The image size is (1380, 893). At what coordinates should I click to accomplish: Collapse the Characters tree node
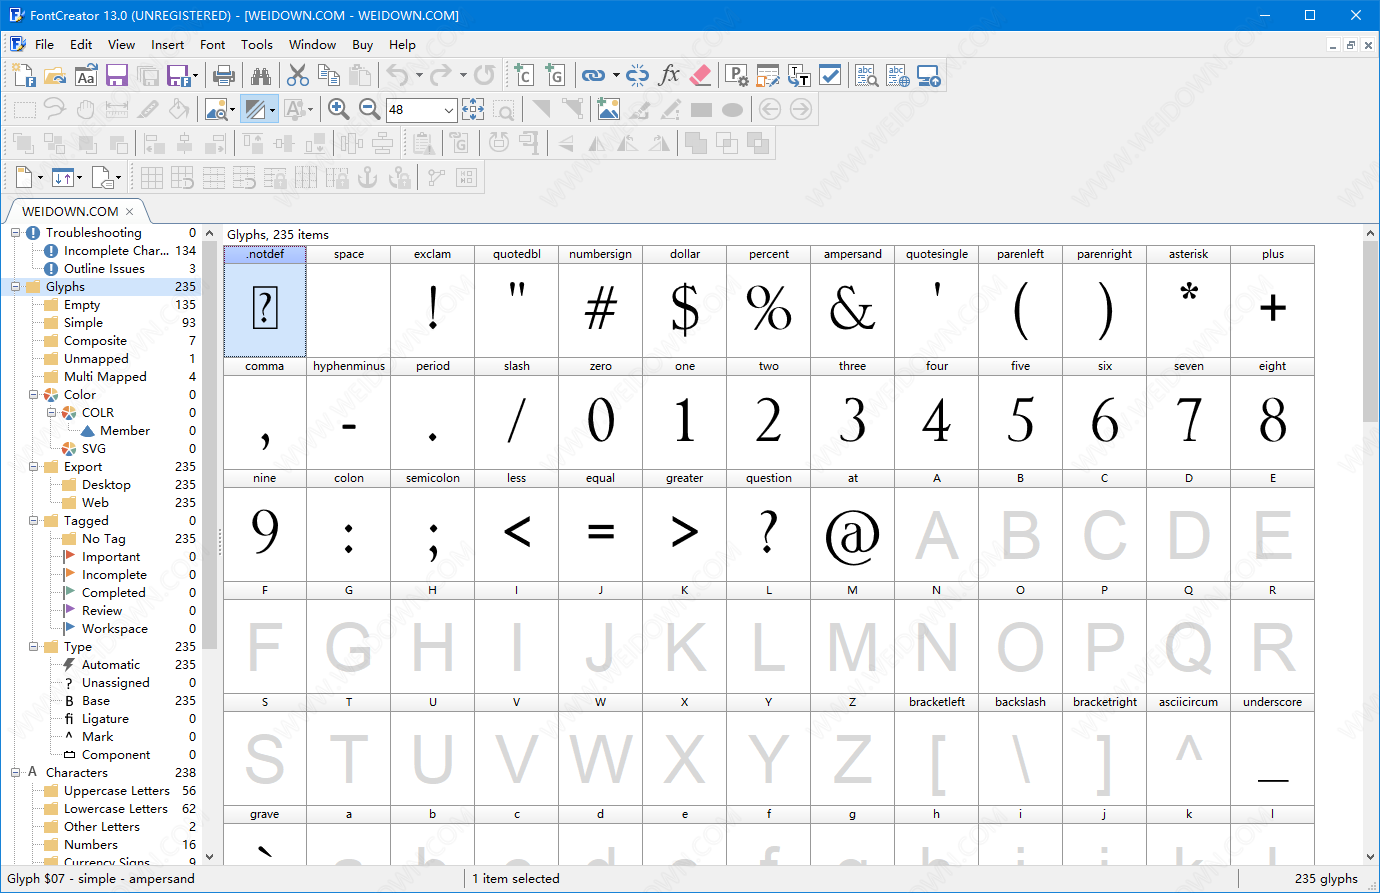coord(16,773)
